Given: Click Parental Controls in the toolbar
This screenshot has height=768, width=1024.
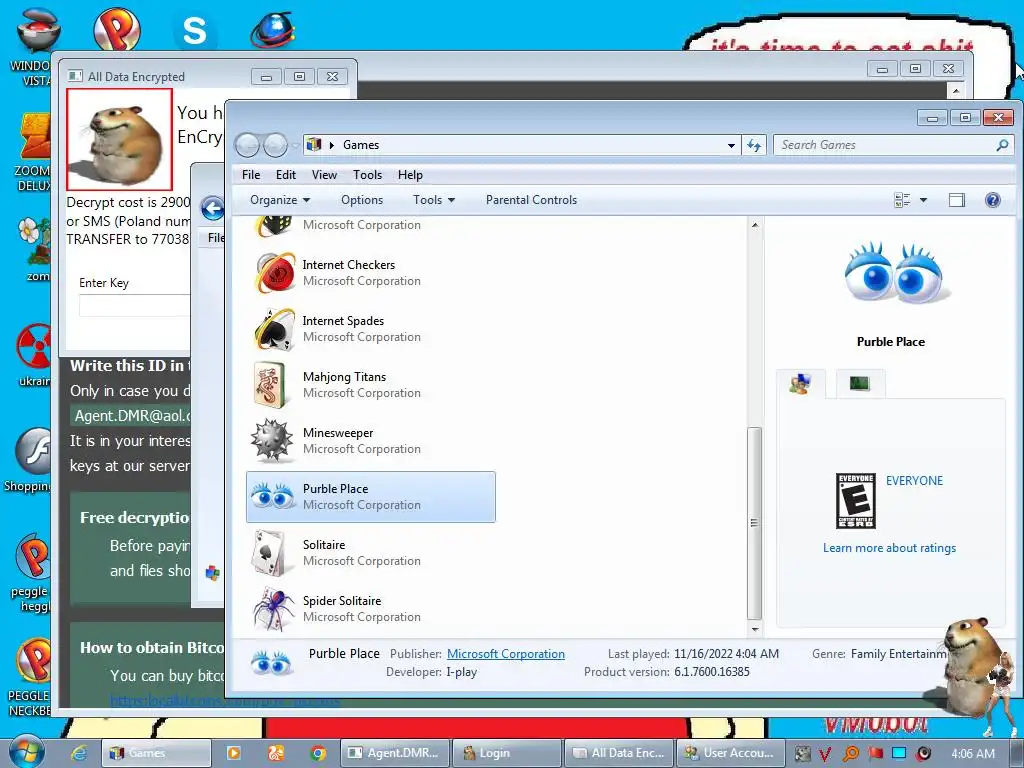Looking at the screenshot, I should click(532, 200).
